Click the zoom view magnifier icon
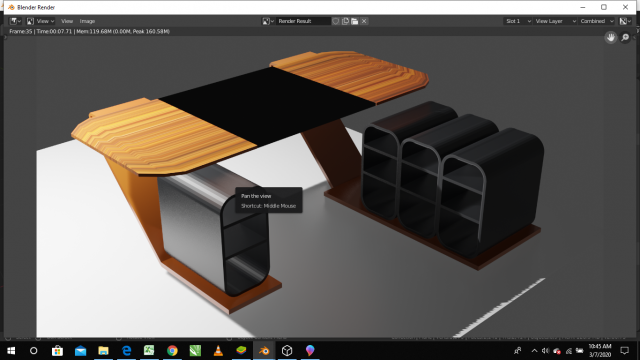 pos(625,38)
